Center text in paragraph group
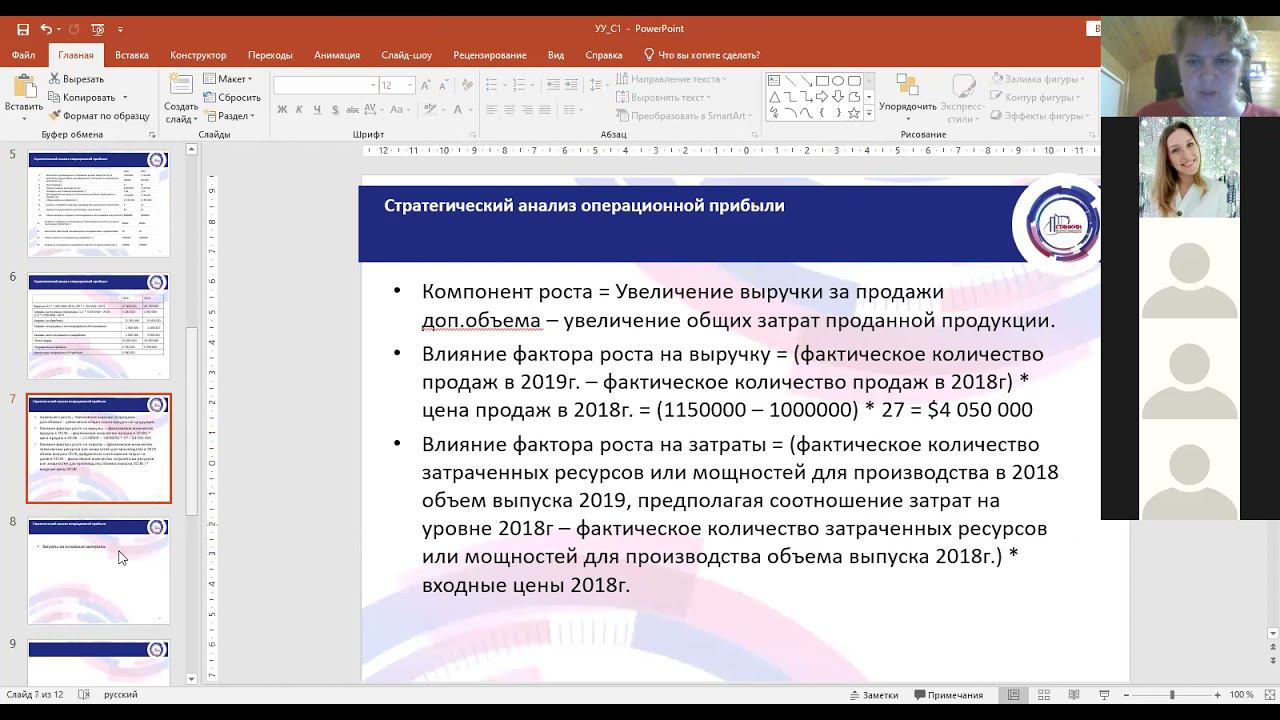This screenshot has height=720, width=1280. coord(509,110)
